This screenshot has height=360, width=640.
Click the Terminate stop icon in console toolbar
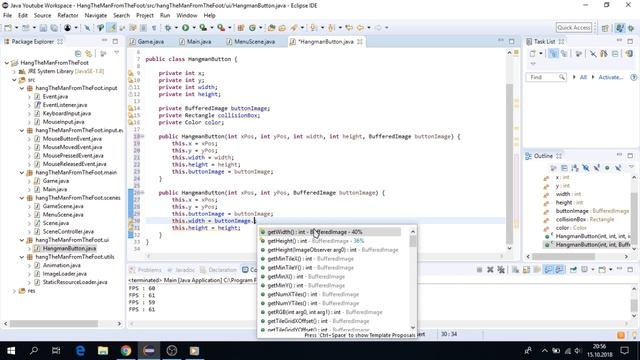tap(480, 270)
